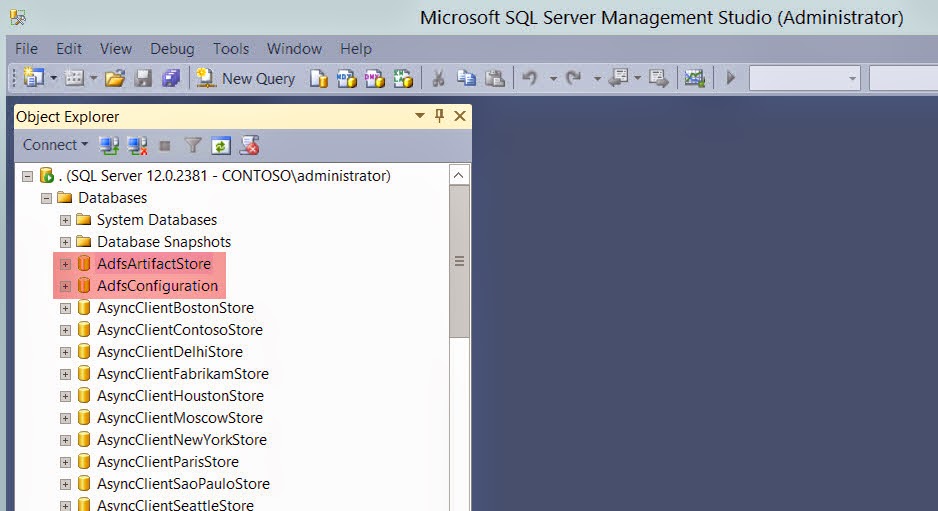Select the Databases folder label
This screenshot has height=511, width=938.
point(112,198)
